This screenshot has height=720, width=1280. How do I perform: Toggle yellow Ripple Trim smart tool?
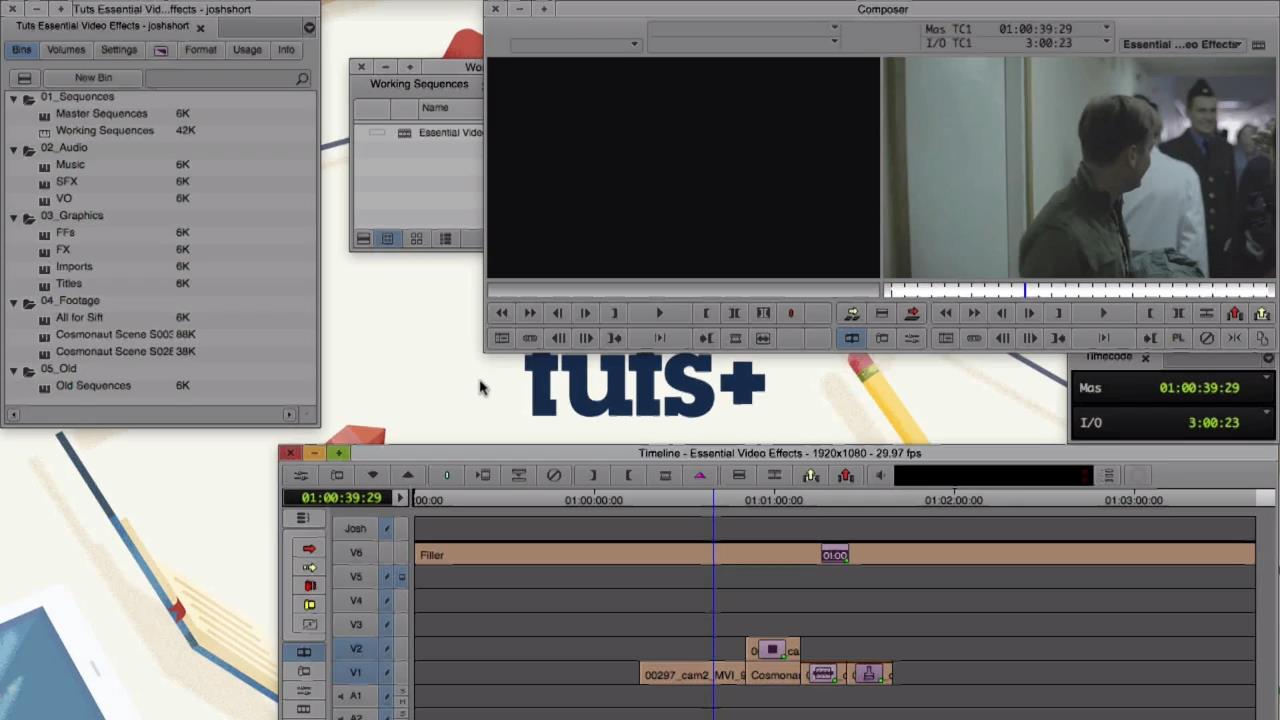coord(309,605)
